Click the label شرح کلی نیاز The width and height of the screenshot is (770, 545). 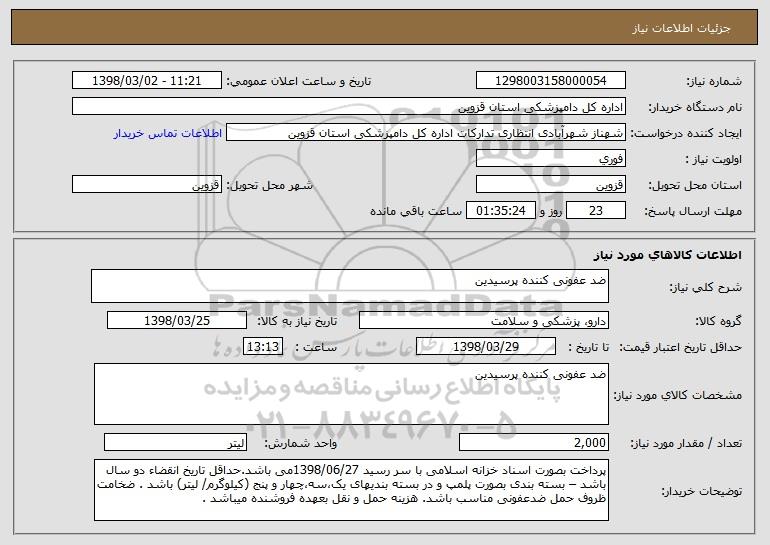pyautogui.click(x=706, y=288)
